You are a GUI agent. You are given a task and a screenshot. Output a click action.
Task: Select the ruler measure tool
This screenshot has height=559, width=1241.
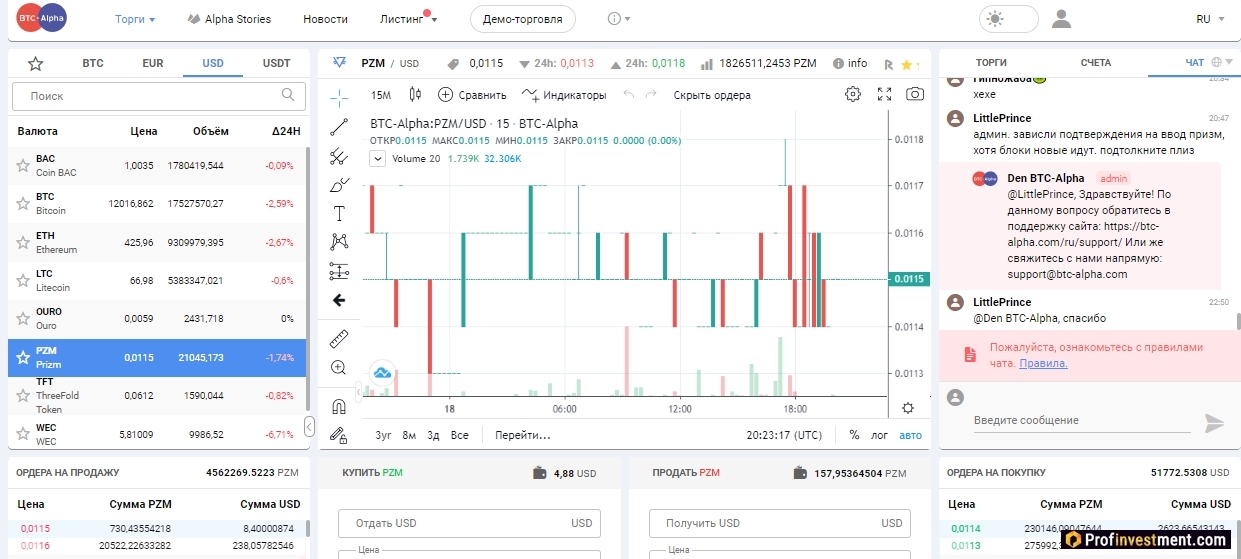coord(339,338)
